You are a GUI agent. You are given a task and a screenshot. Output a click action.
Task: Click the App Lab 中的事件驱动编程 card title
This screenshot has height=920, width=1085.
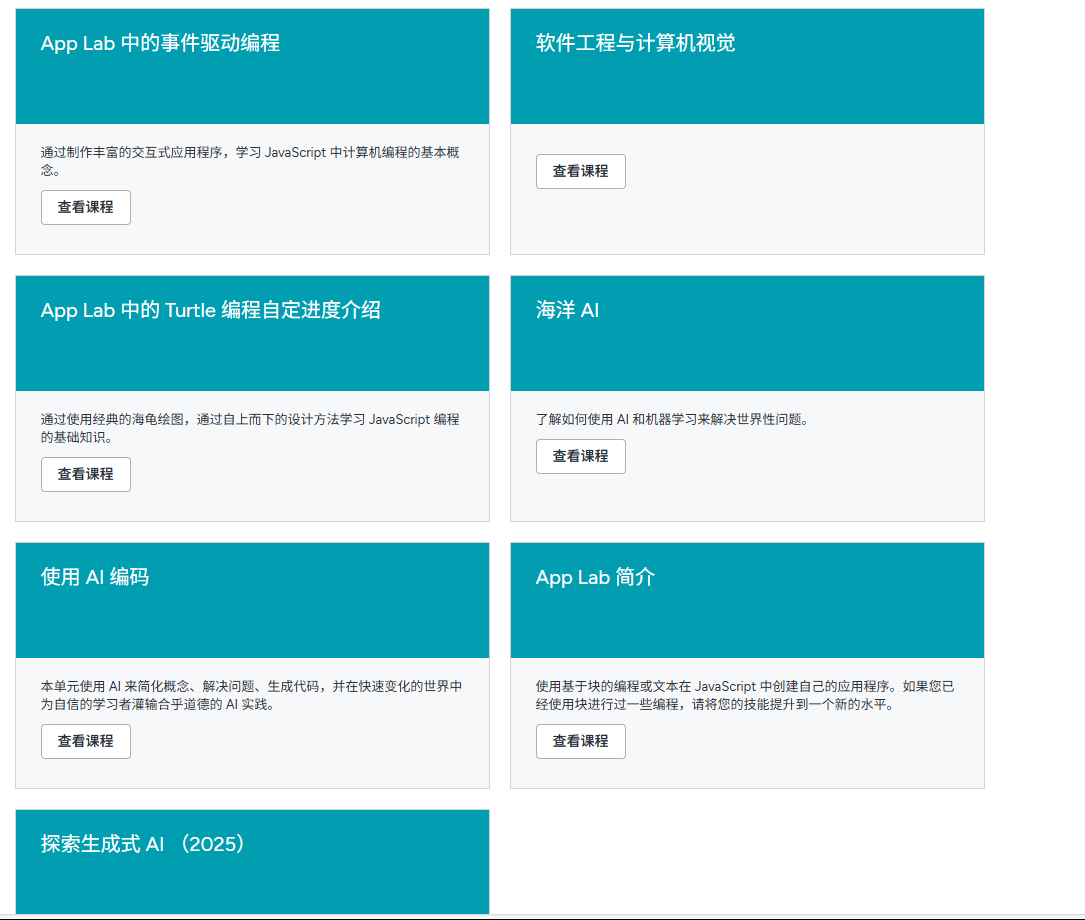[161, 43]
